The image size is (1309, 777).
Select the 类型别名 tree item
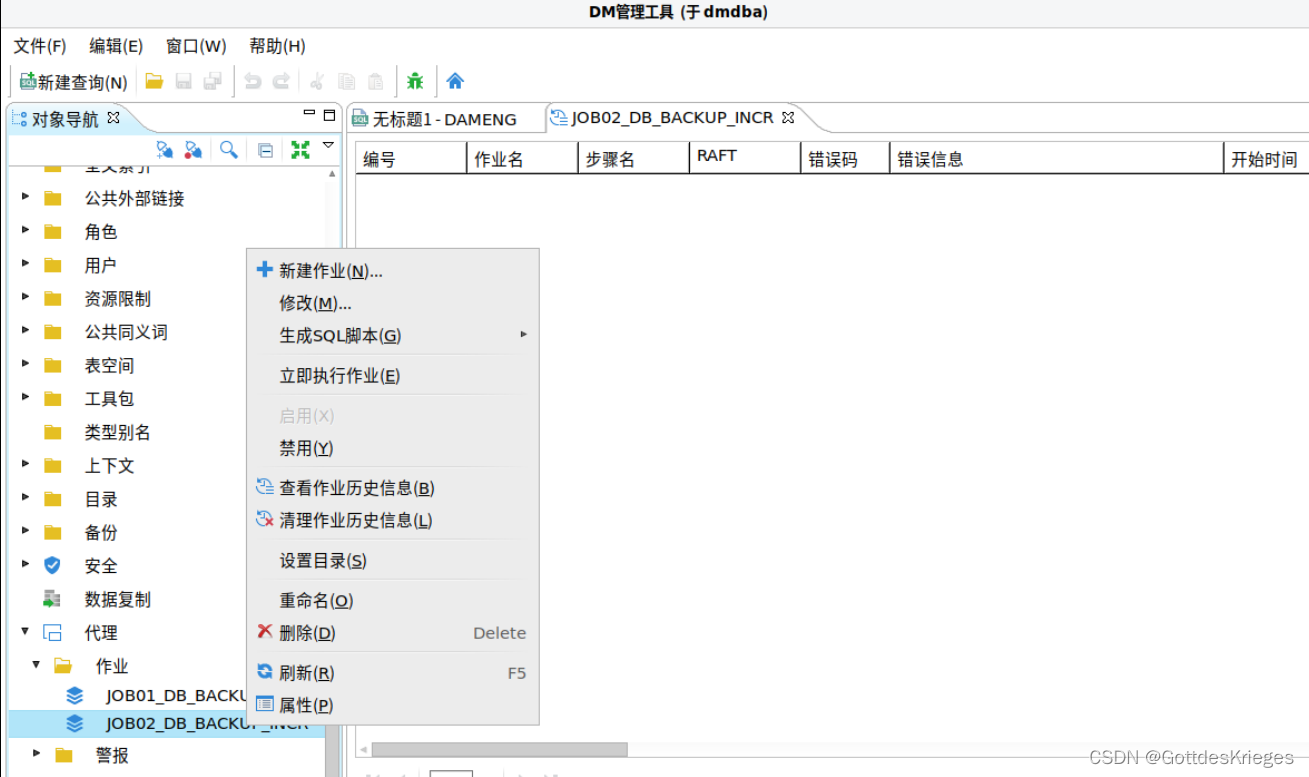click(x=117, y=432)
